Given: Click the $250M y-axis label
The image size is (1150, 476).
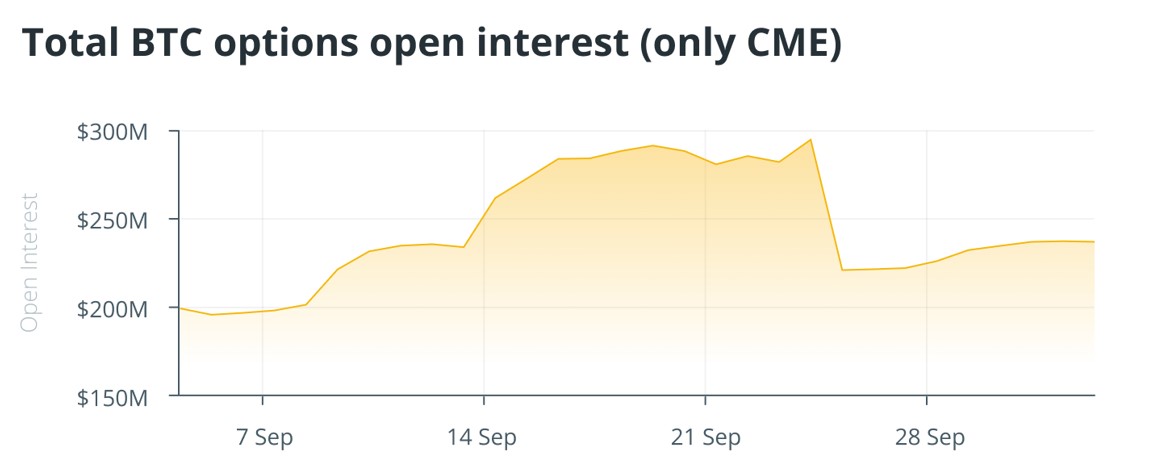Looking at the screenshot, I should [x=112, y=220].
